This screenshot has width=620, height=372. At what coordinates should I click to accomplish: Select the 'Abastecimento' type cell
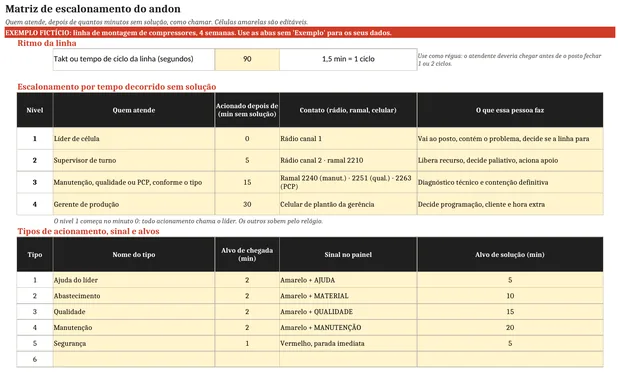point(134,296)
